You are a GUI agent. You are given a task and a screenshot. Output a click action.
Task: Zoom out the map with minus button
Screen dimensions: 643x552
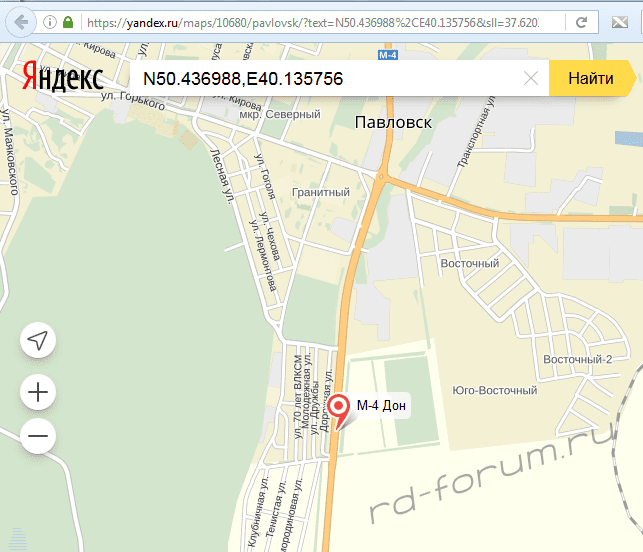pyautogui.click(x=38, y=436)
